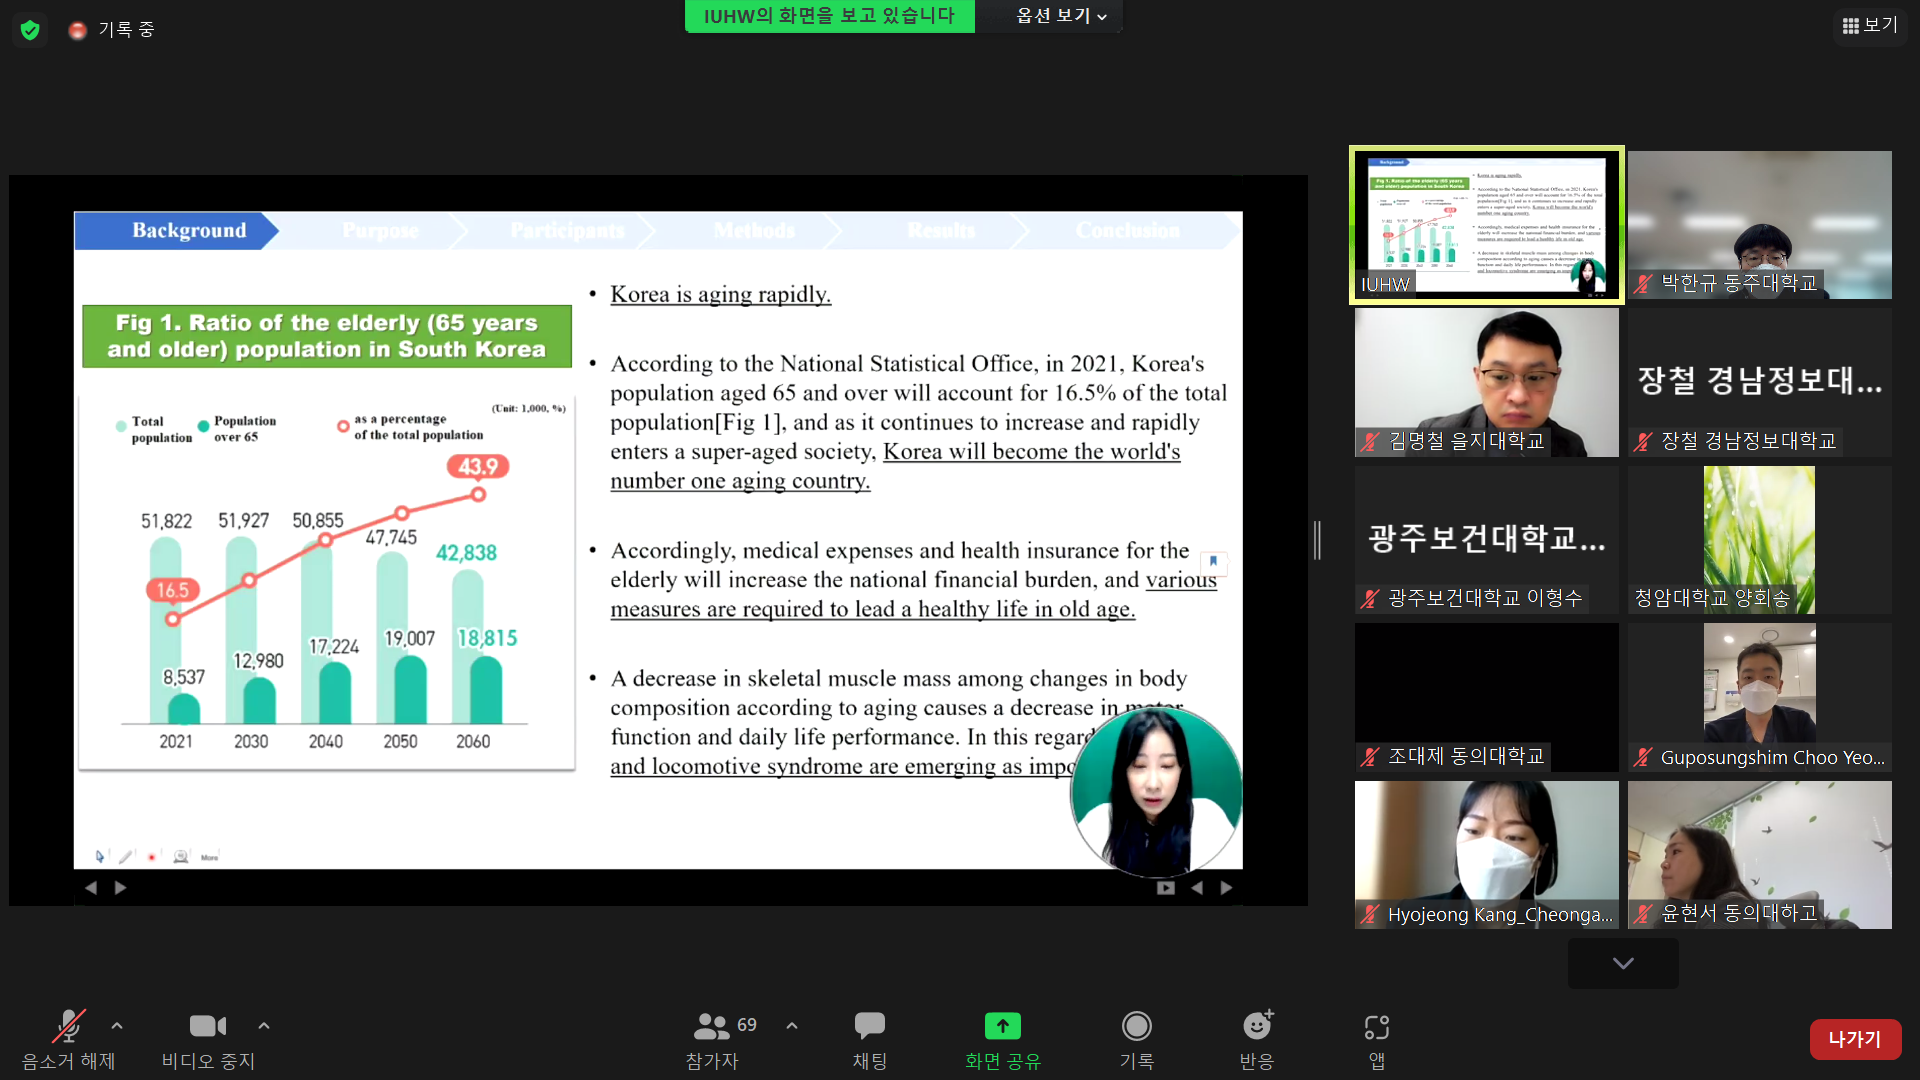The height and width of the screenshot is (1080, 1920).
Task: Stop the video (비디오 중지)
Action: click(x=208, y=1027)
